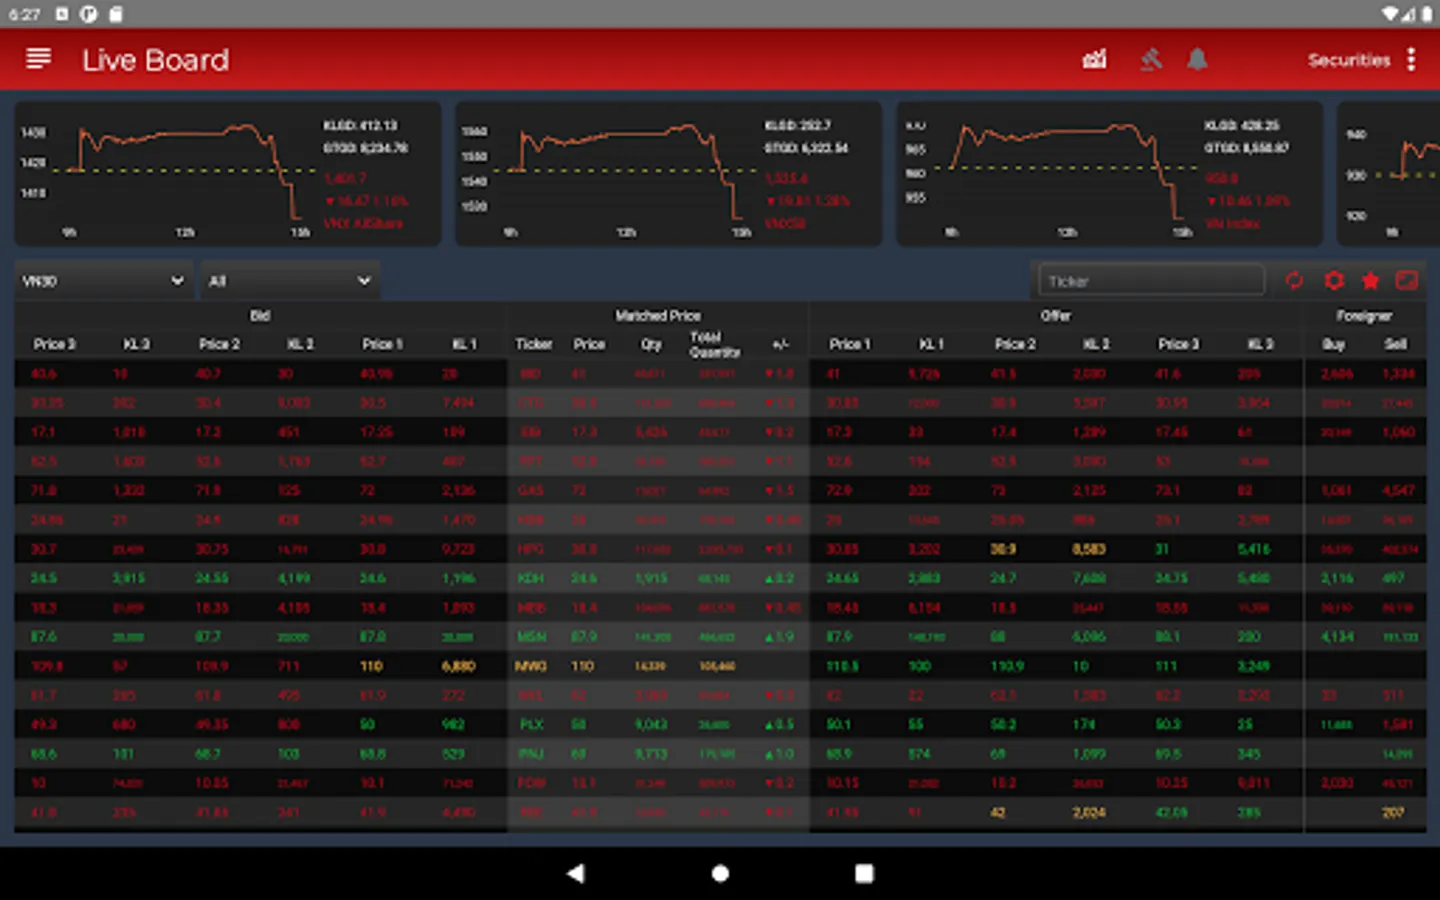1440x900 pixels.
Task: Open the hamburger navigation menu
Action: coord(38,59)
